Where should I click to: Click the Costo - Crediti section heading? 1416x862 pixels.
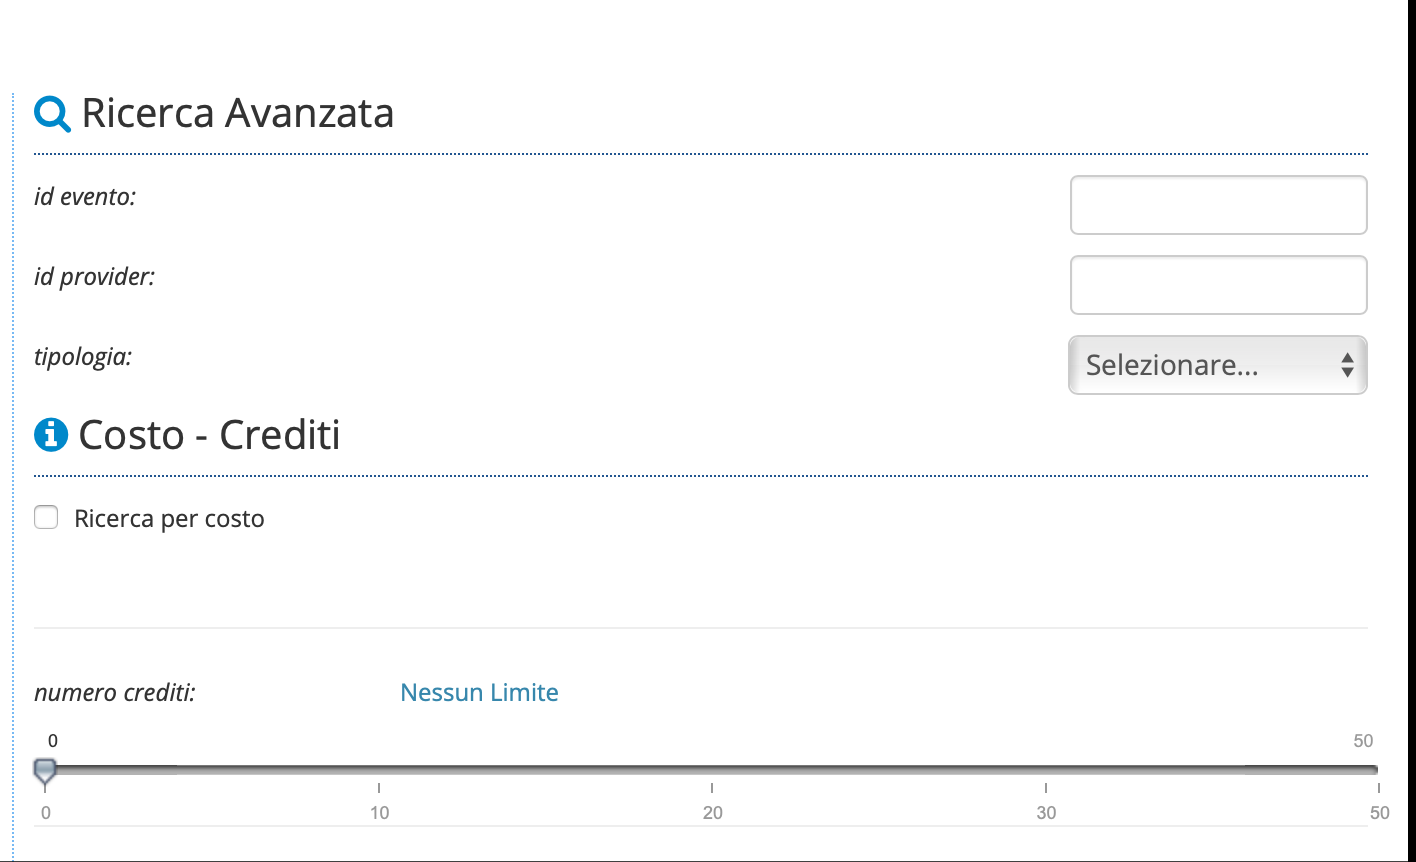[209, 435]
